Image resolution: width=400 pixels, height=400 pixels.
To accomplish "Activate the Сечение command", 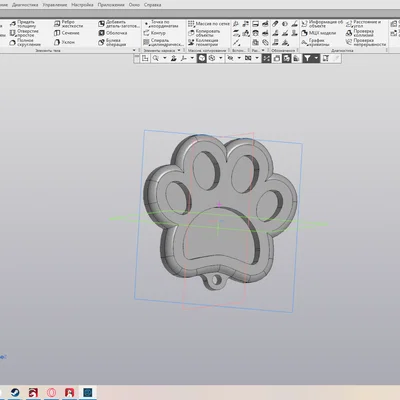I will pyautogui.click(x=67, y=33).
